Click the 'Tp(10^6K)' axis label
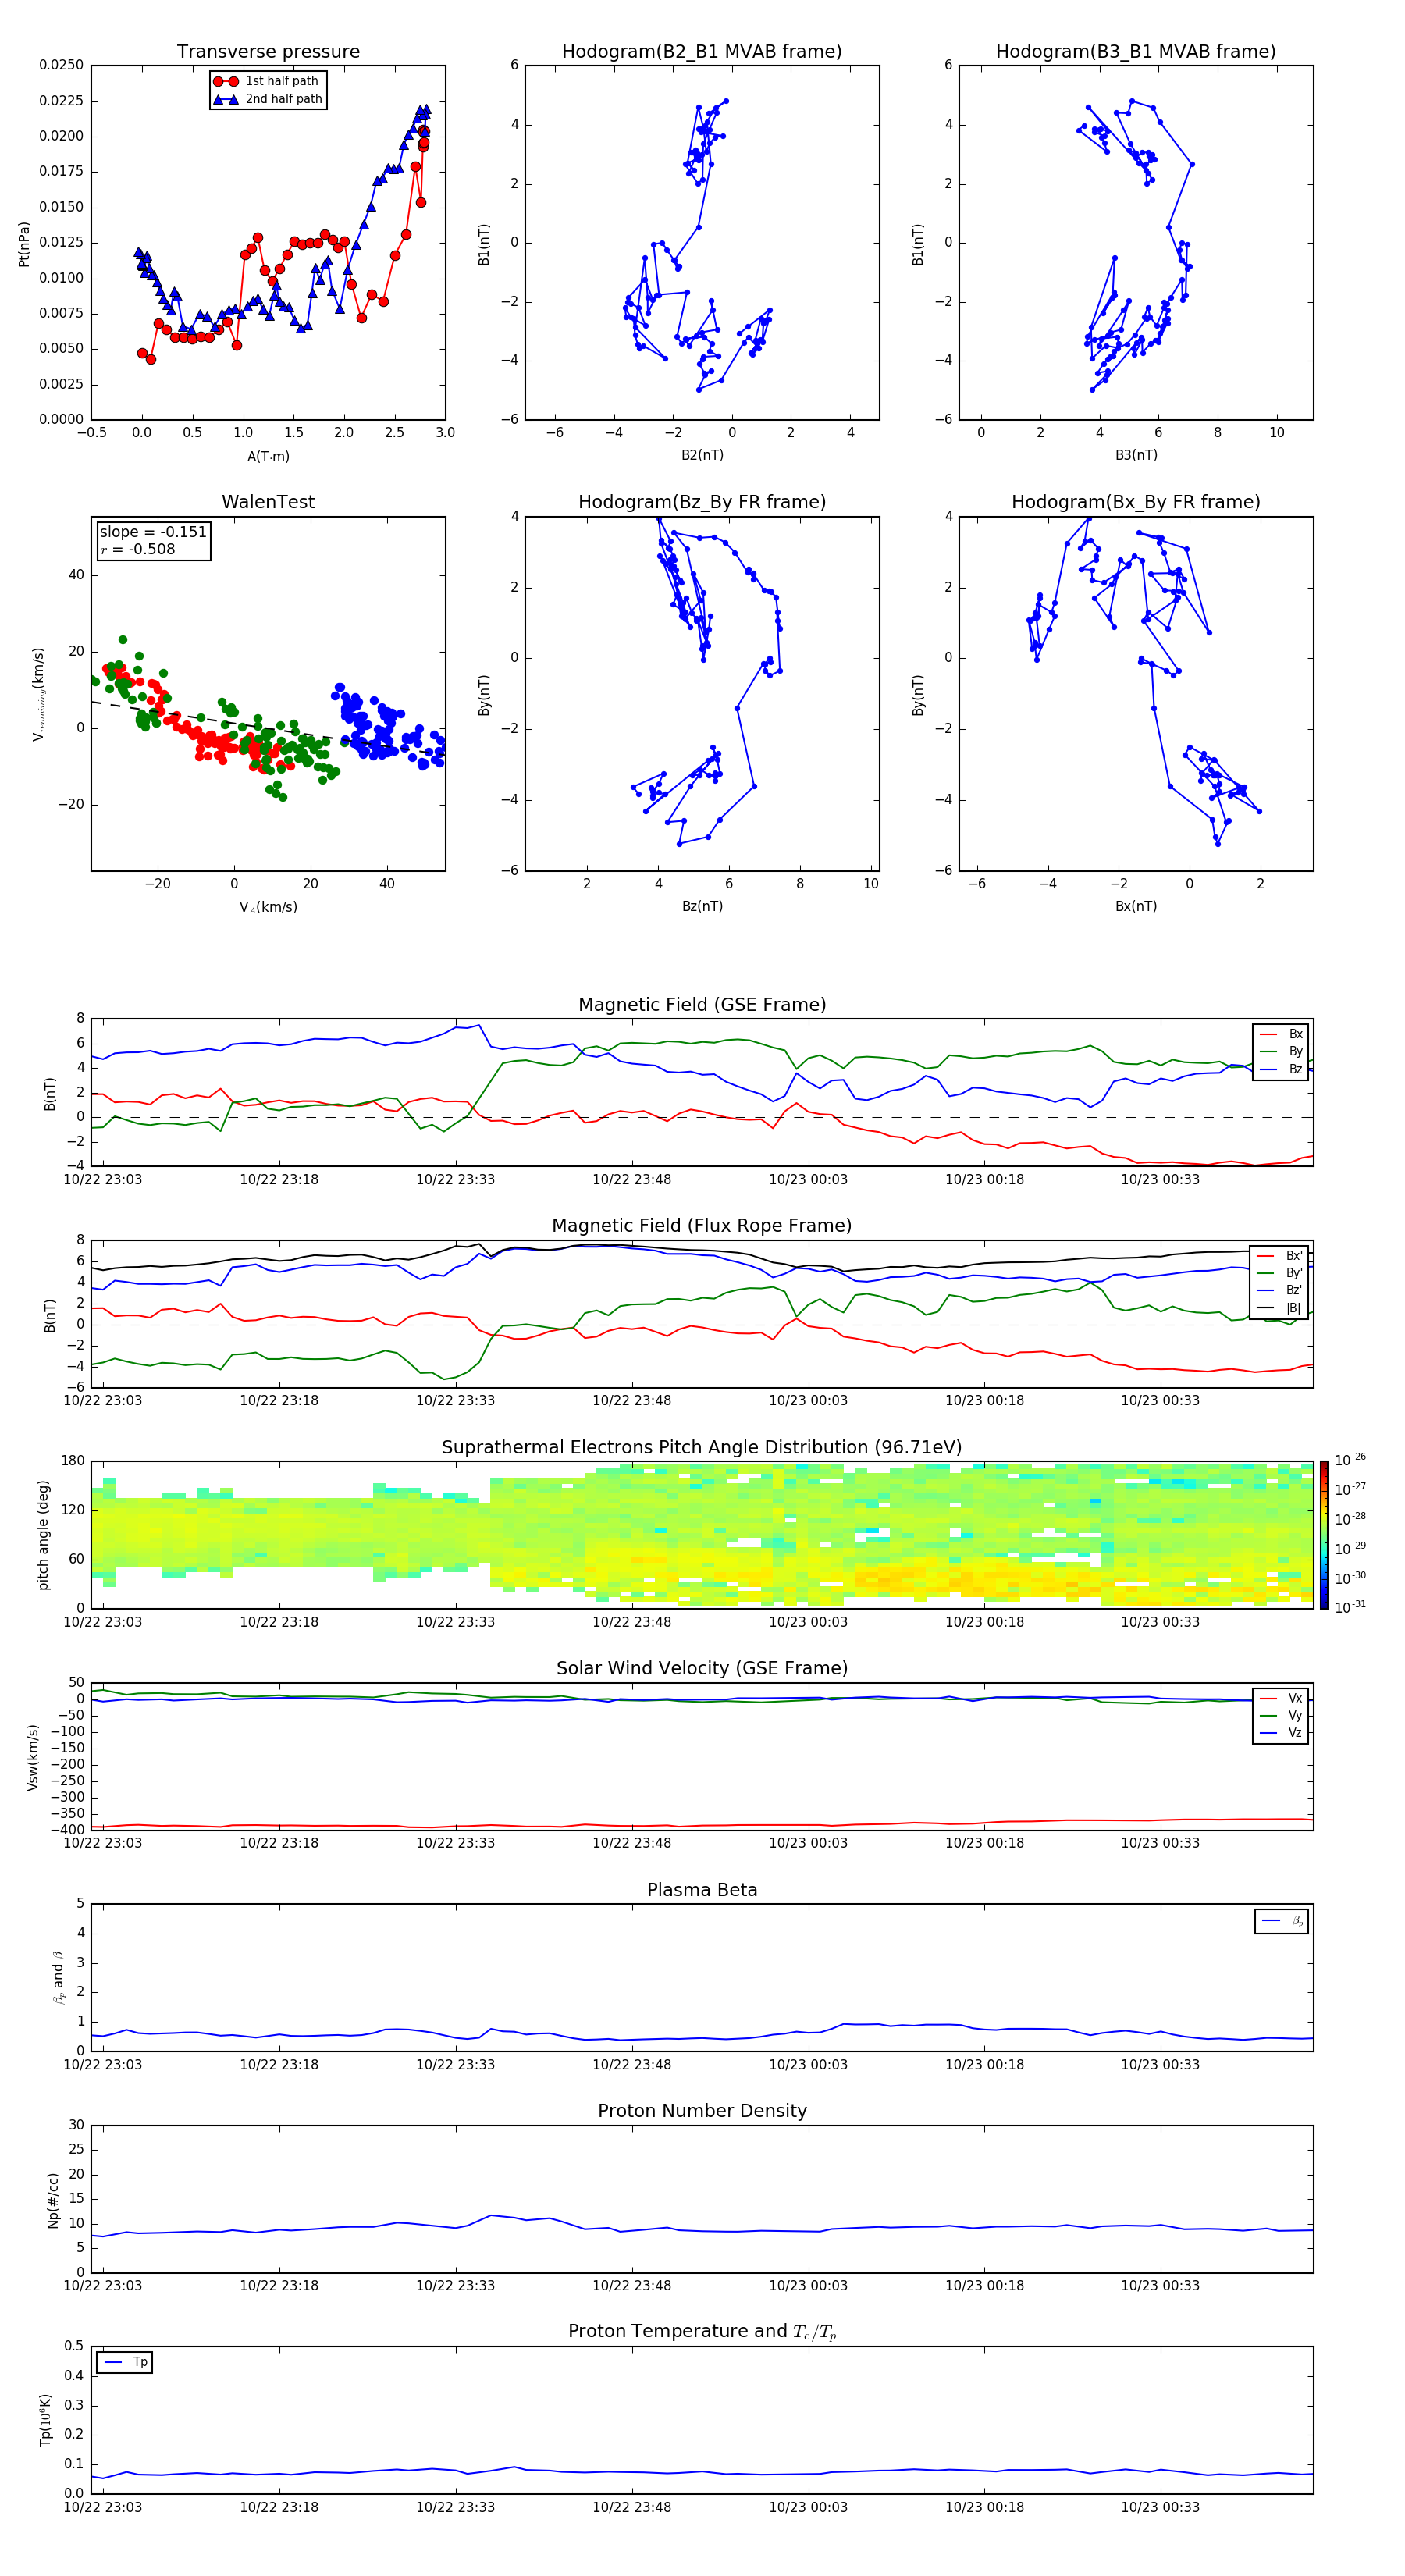The image size is (1405, 2576). (x=46, y=2420)
